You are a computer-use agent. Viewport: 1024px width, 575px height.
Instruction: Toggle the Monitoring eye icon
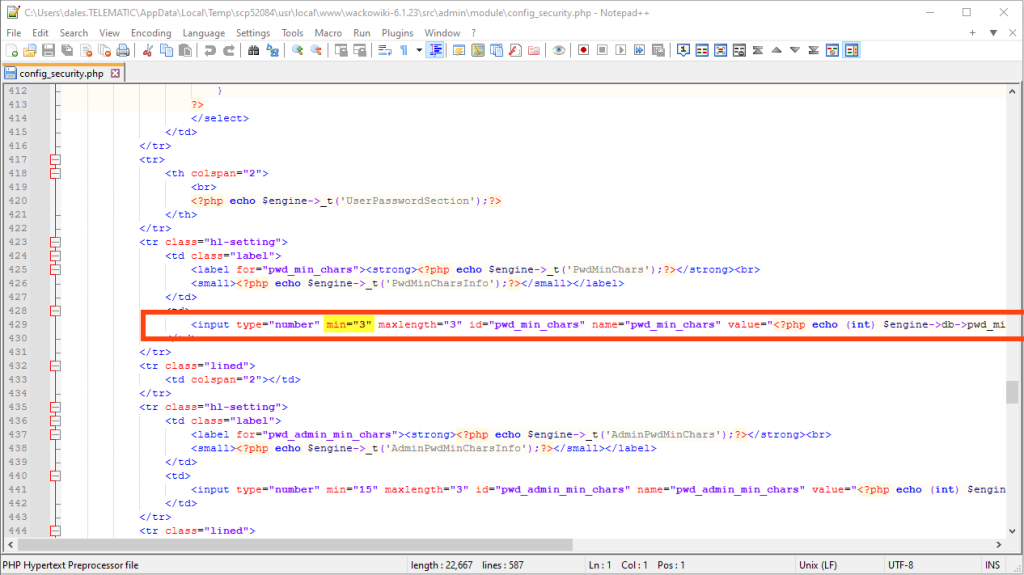(x=559, y=50)
